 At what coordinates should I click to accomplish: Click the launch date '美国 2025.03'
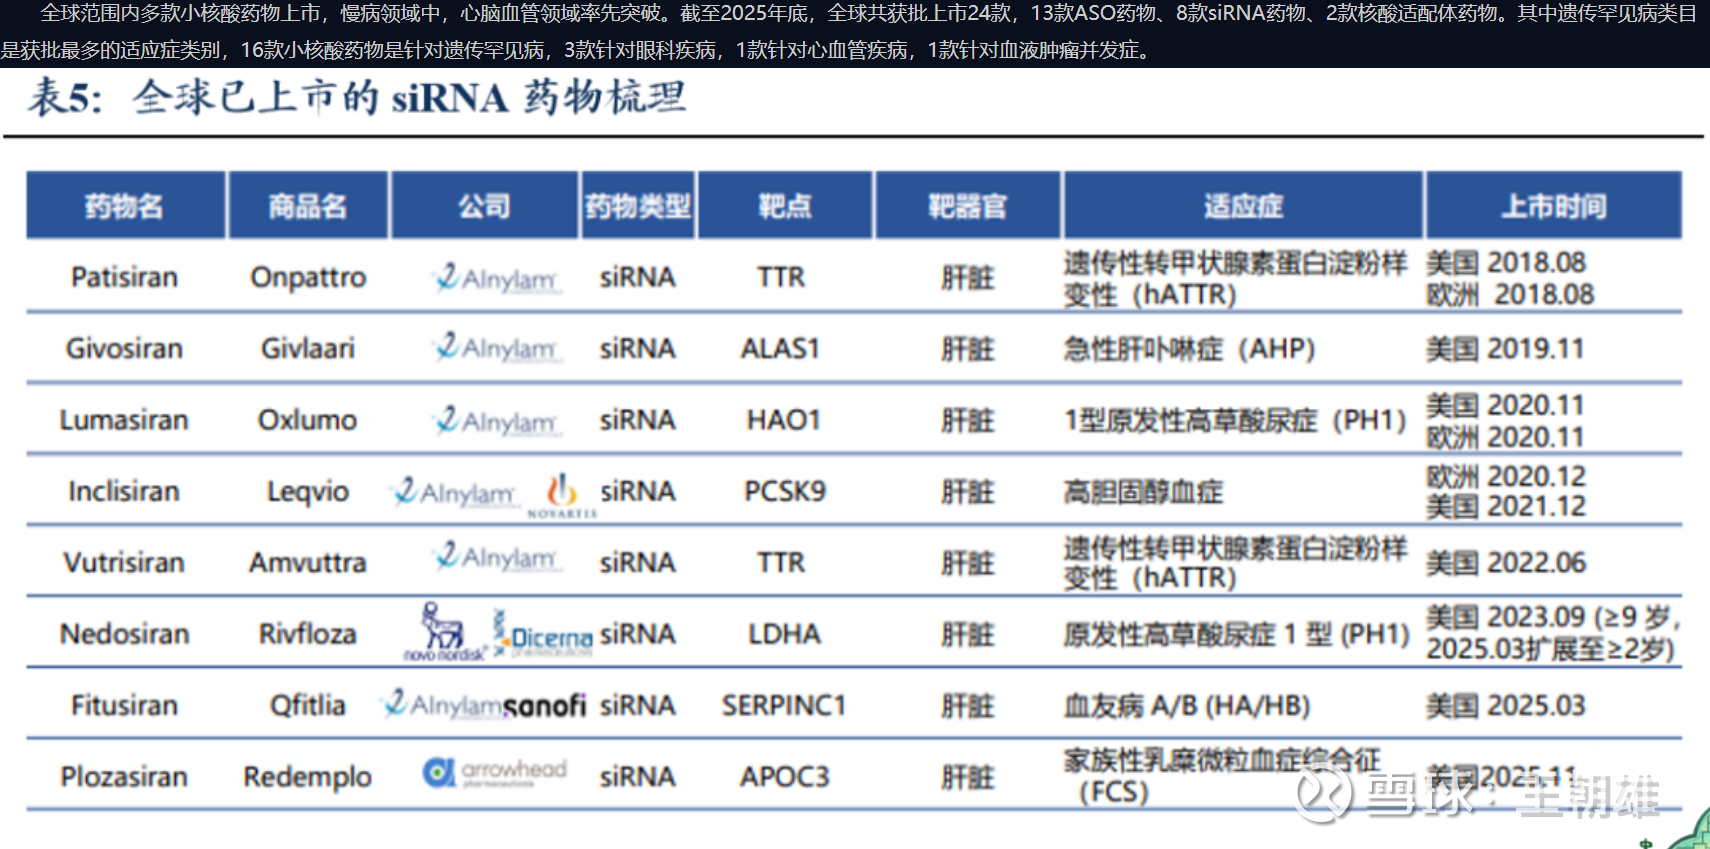tap(1506, 705)
